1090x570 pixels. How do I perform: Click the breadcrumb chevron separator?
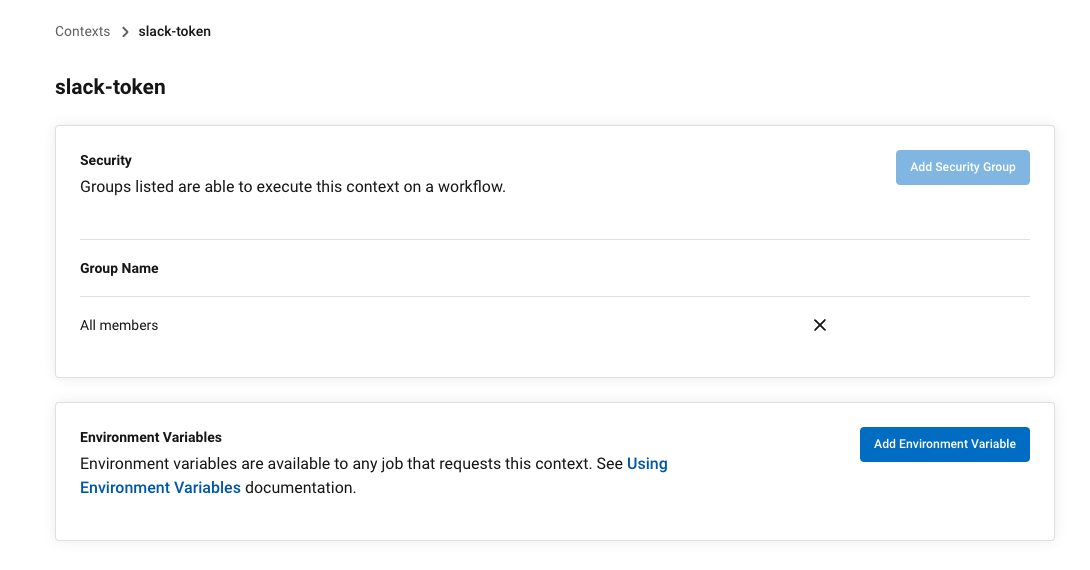[125, 32]
